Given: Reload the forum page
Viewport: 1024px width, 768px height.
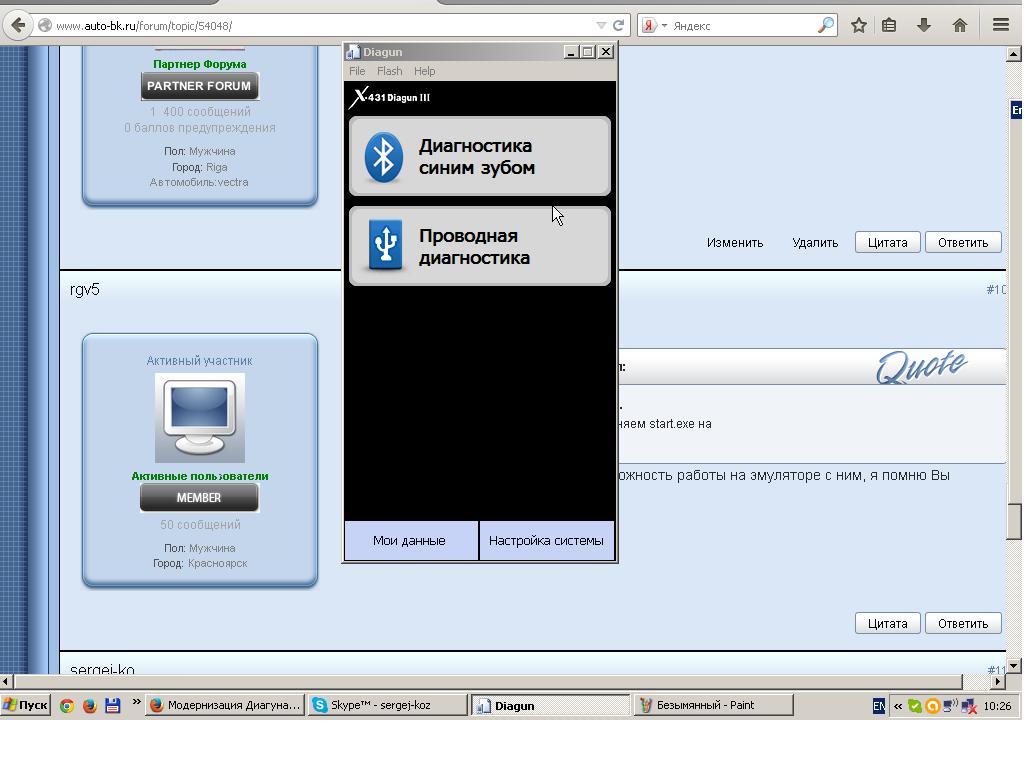Looking at the screenshot, I should tap(618, 25).
